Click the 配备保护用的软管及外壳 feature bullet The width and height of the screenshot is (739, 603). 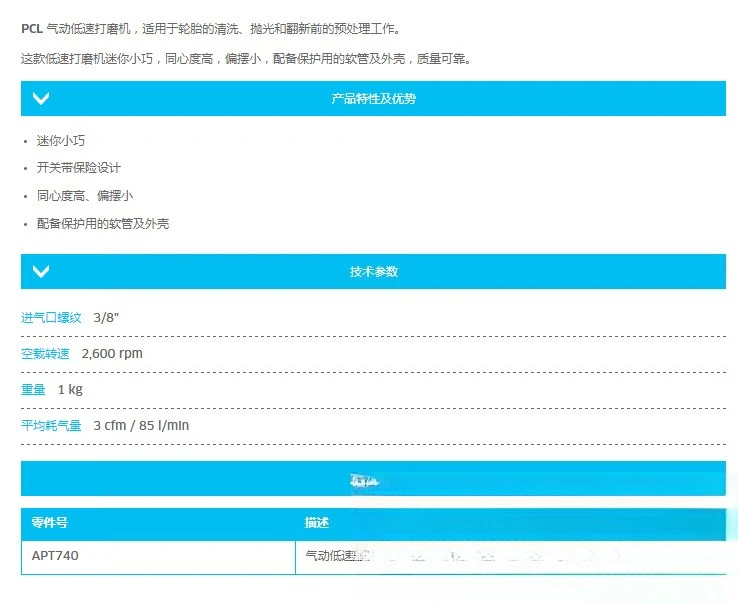(103, 223)
